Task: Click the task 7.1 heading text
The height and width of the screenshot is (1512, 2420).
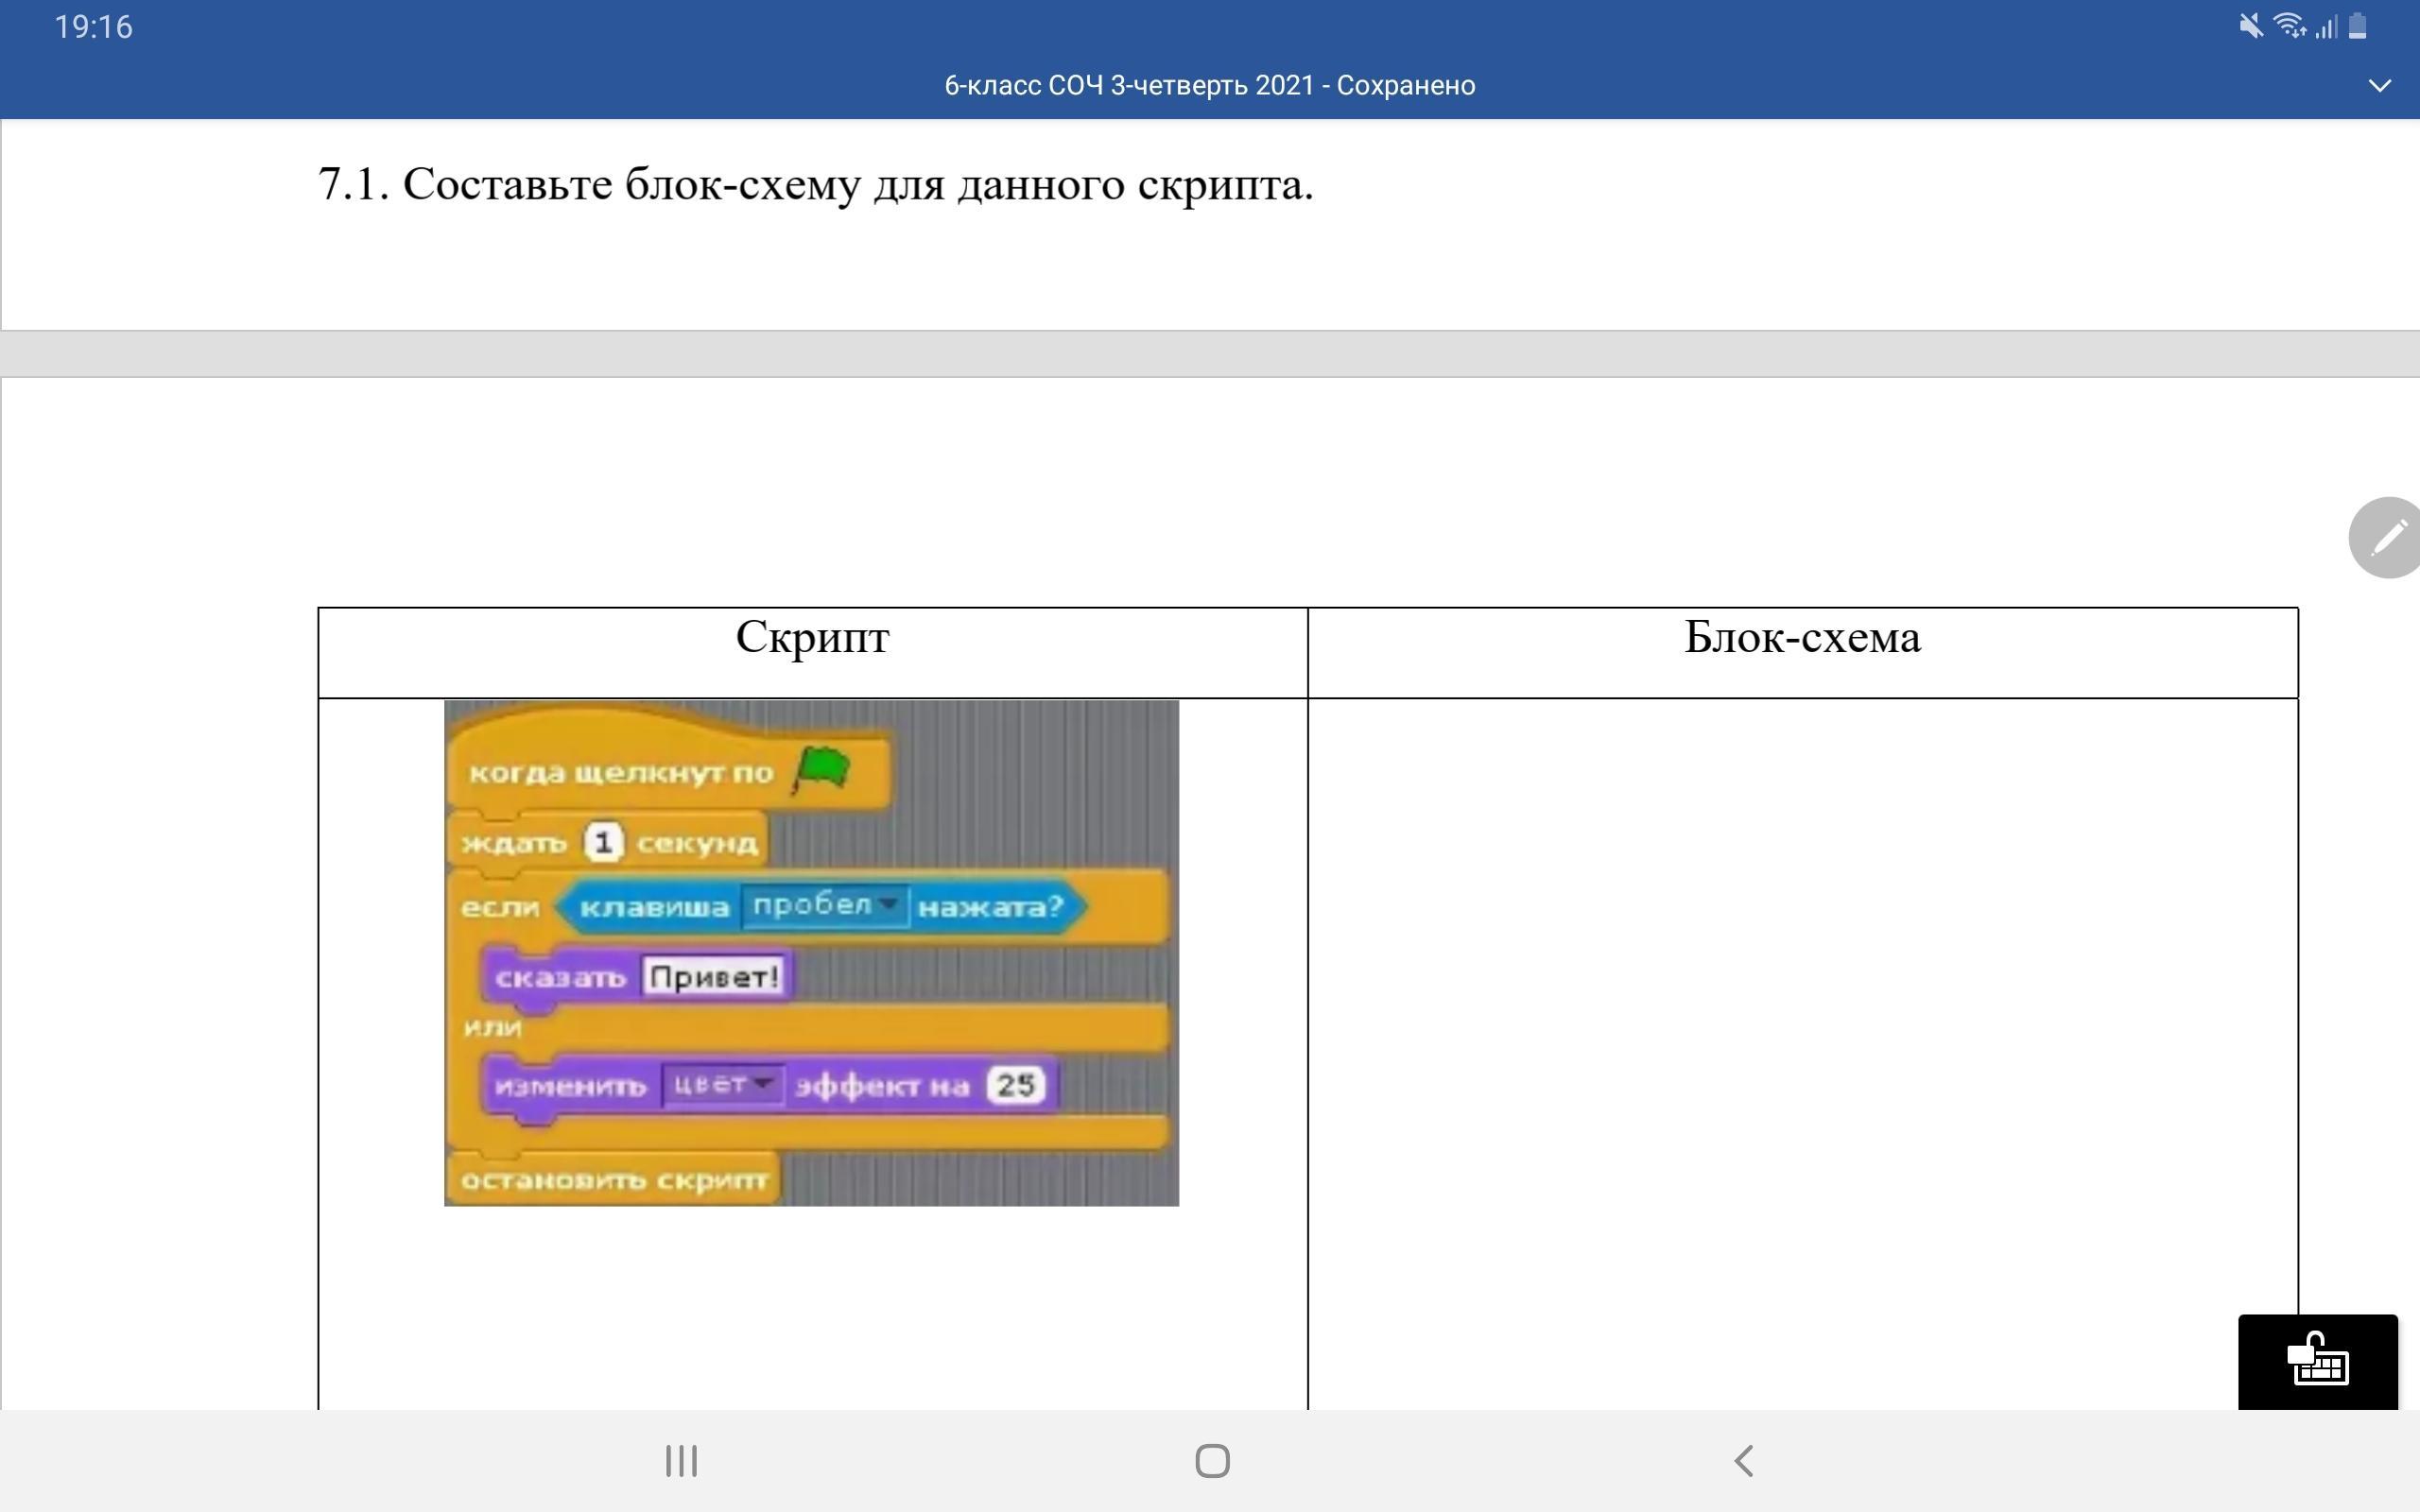Action: click(815, 184)
